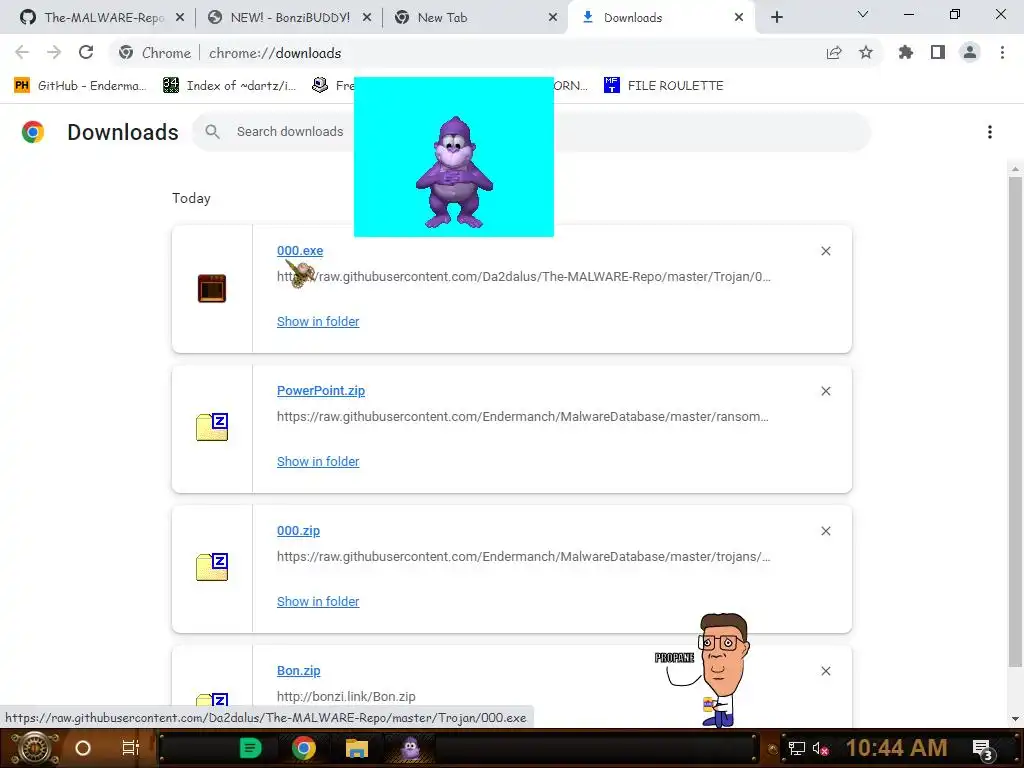Click the share page icon in the address bar
The image size is (1024, 768).
[x=834, y=52]
